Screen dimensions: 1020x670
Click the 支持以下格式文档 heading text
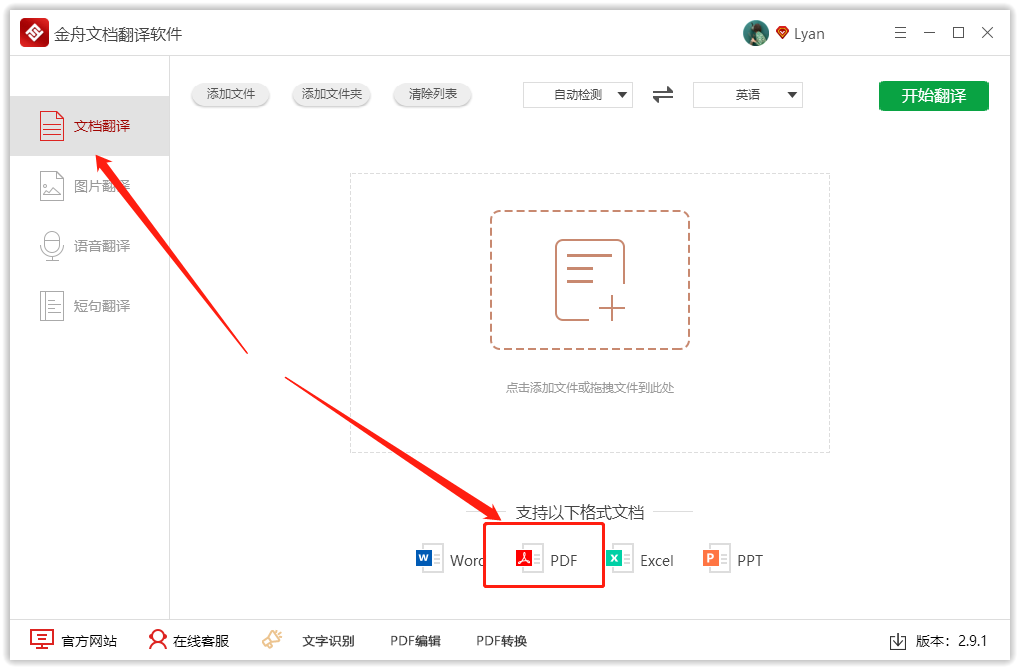(x=580, y=513)
